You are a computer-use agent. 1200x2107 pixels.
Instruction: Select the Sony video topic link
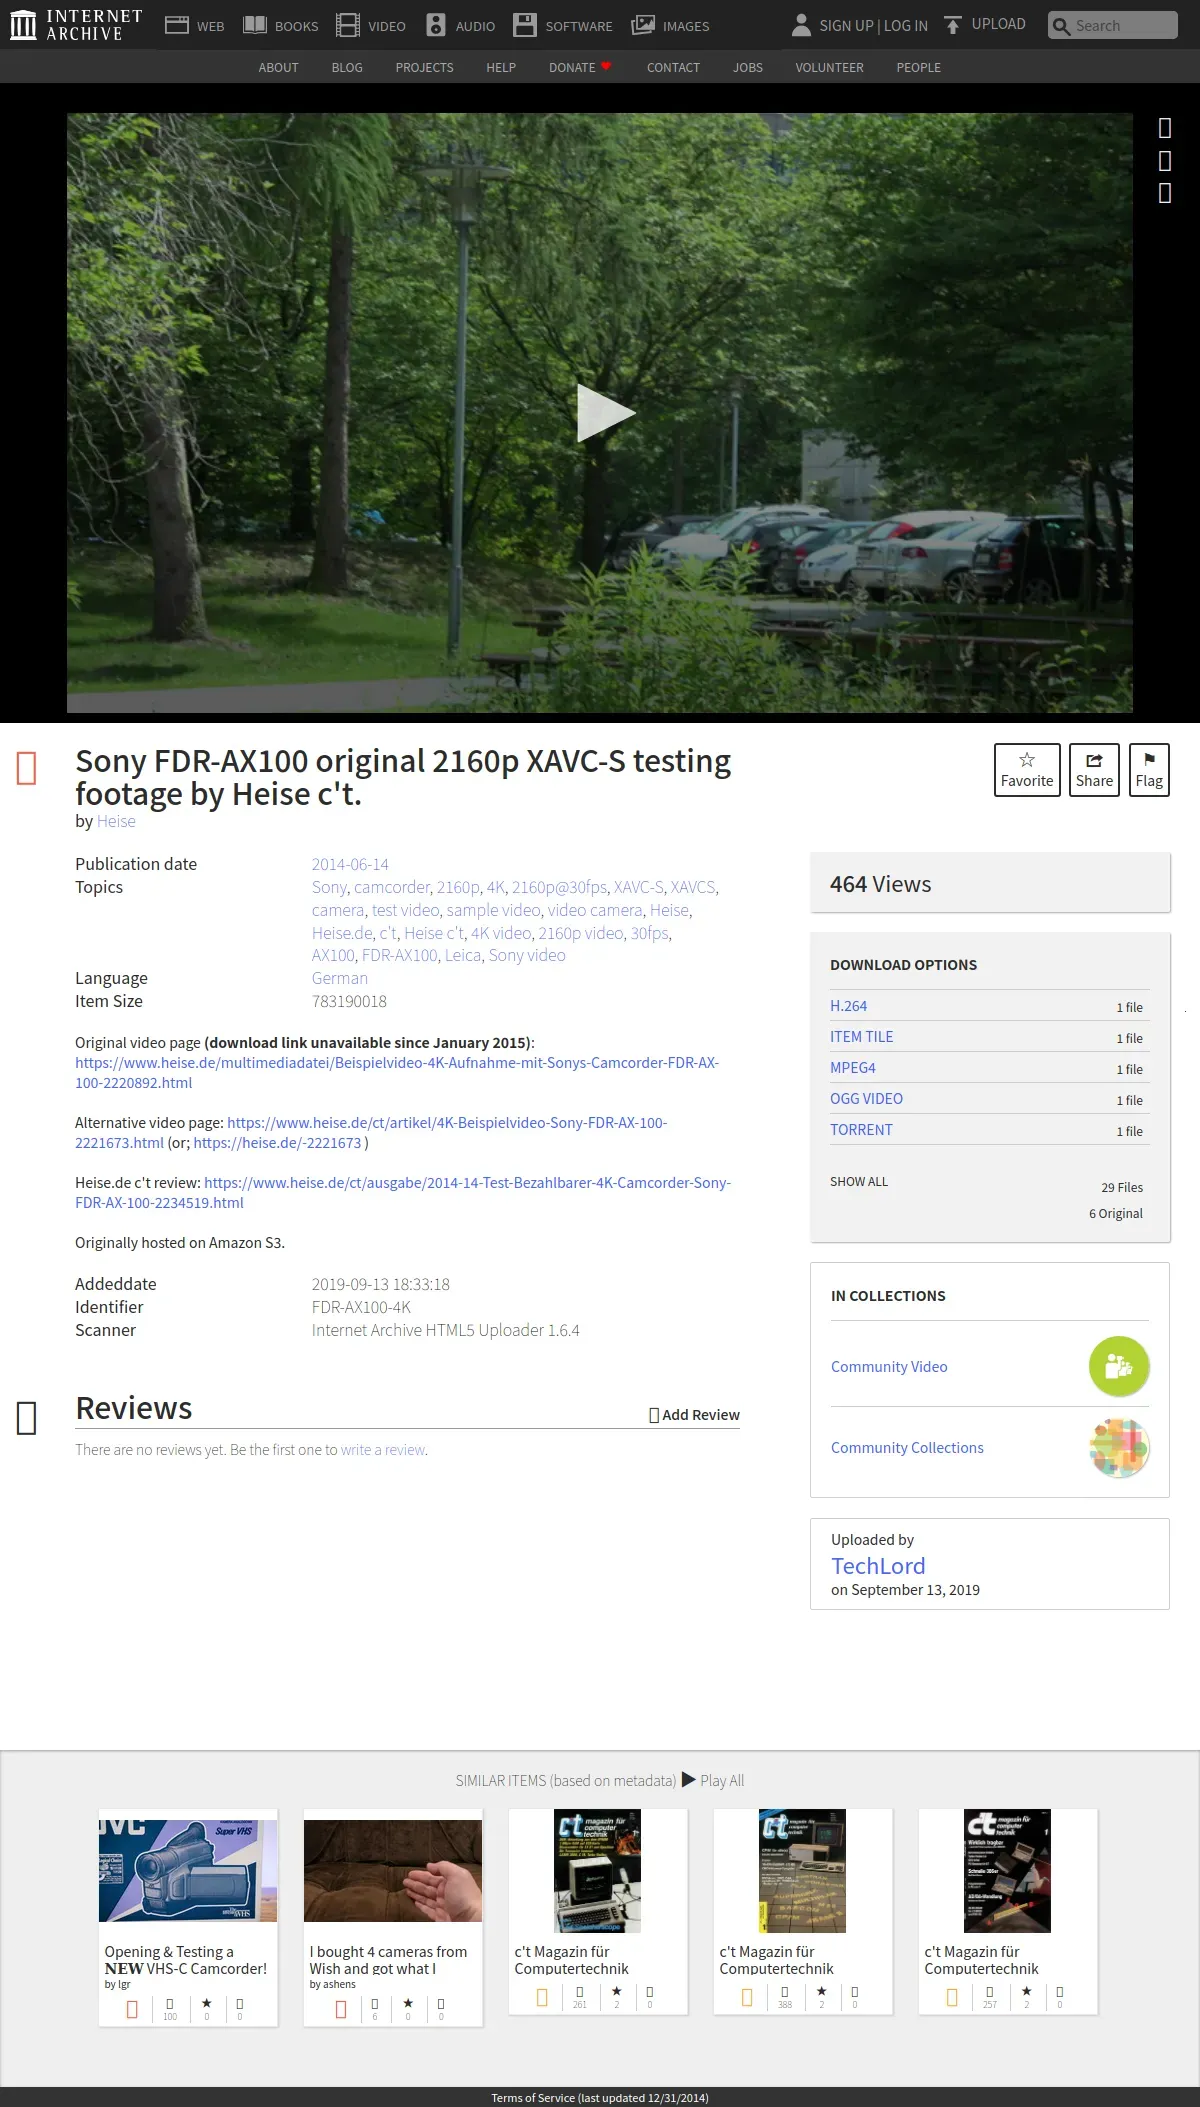[527, 955]
